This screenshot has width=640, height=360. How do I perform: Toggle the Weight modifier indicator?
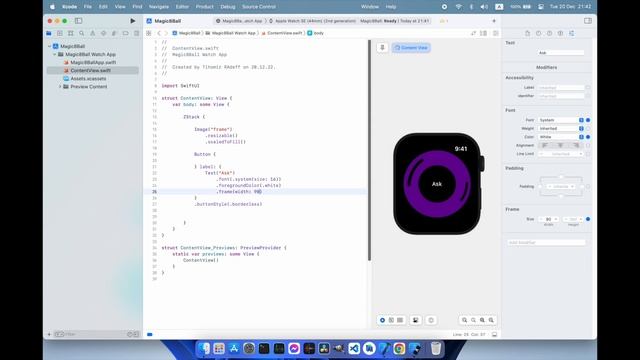click(588, 129)
